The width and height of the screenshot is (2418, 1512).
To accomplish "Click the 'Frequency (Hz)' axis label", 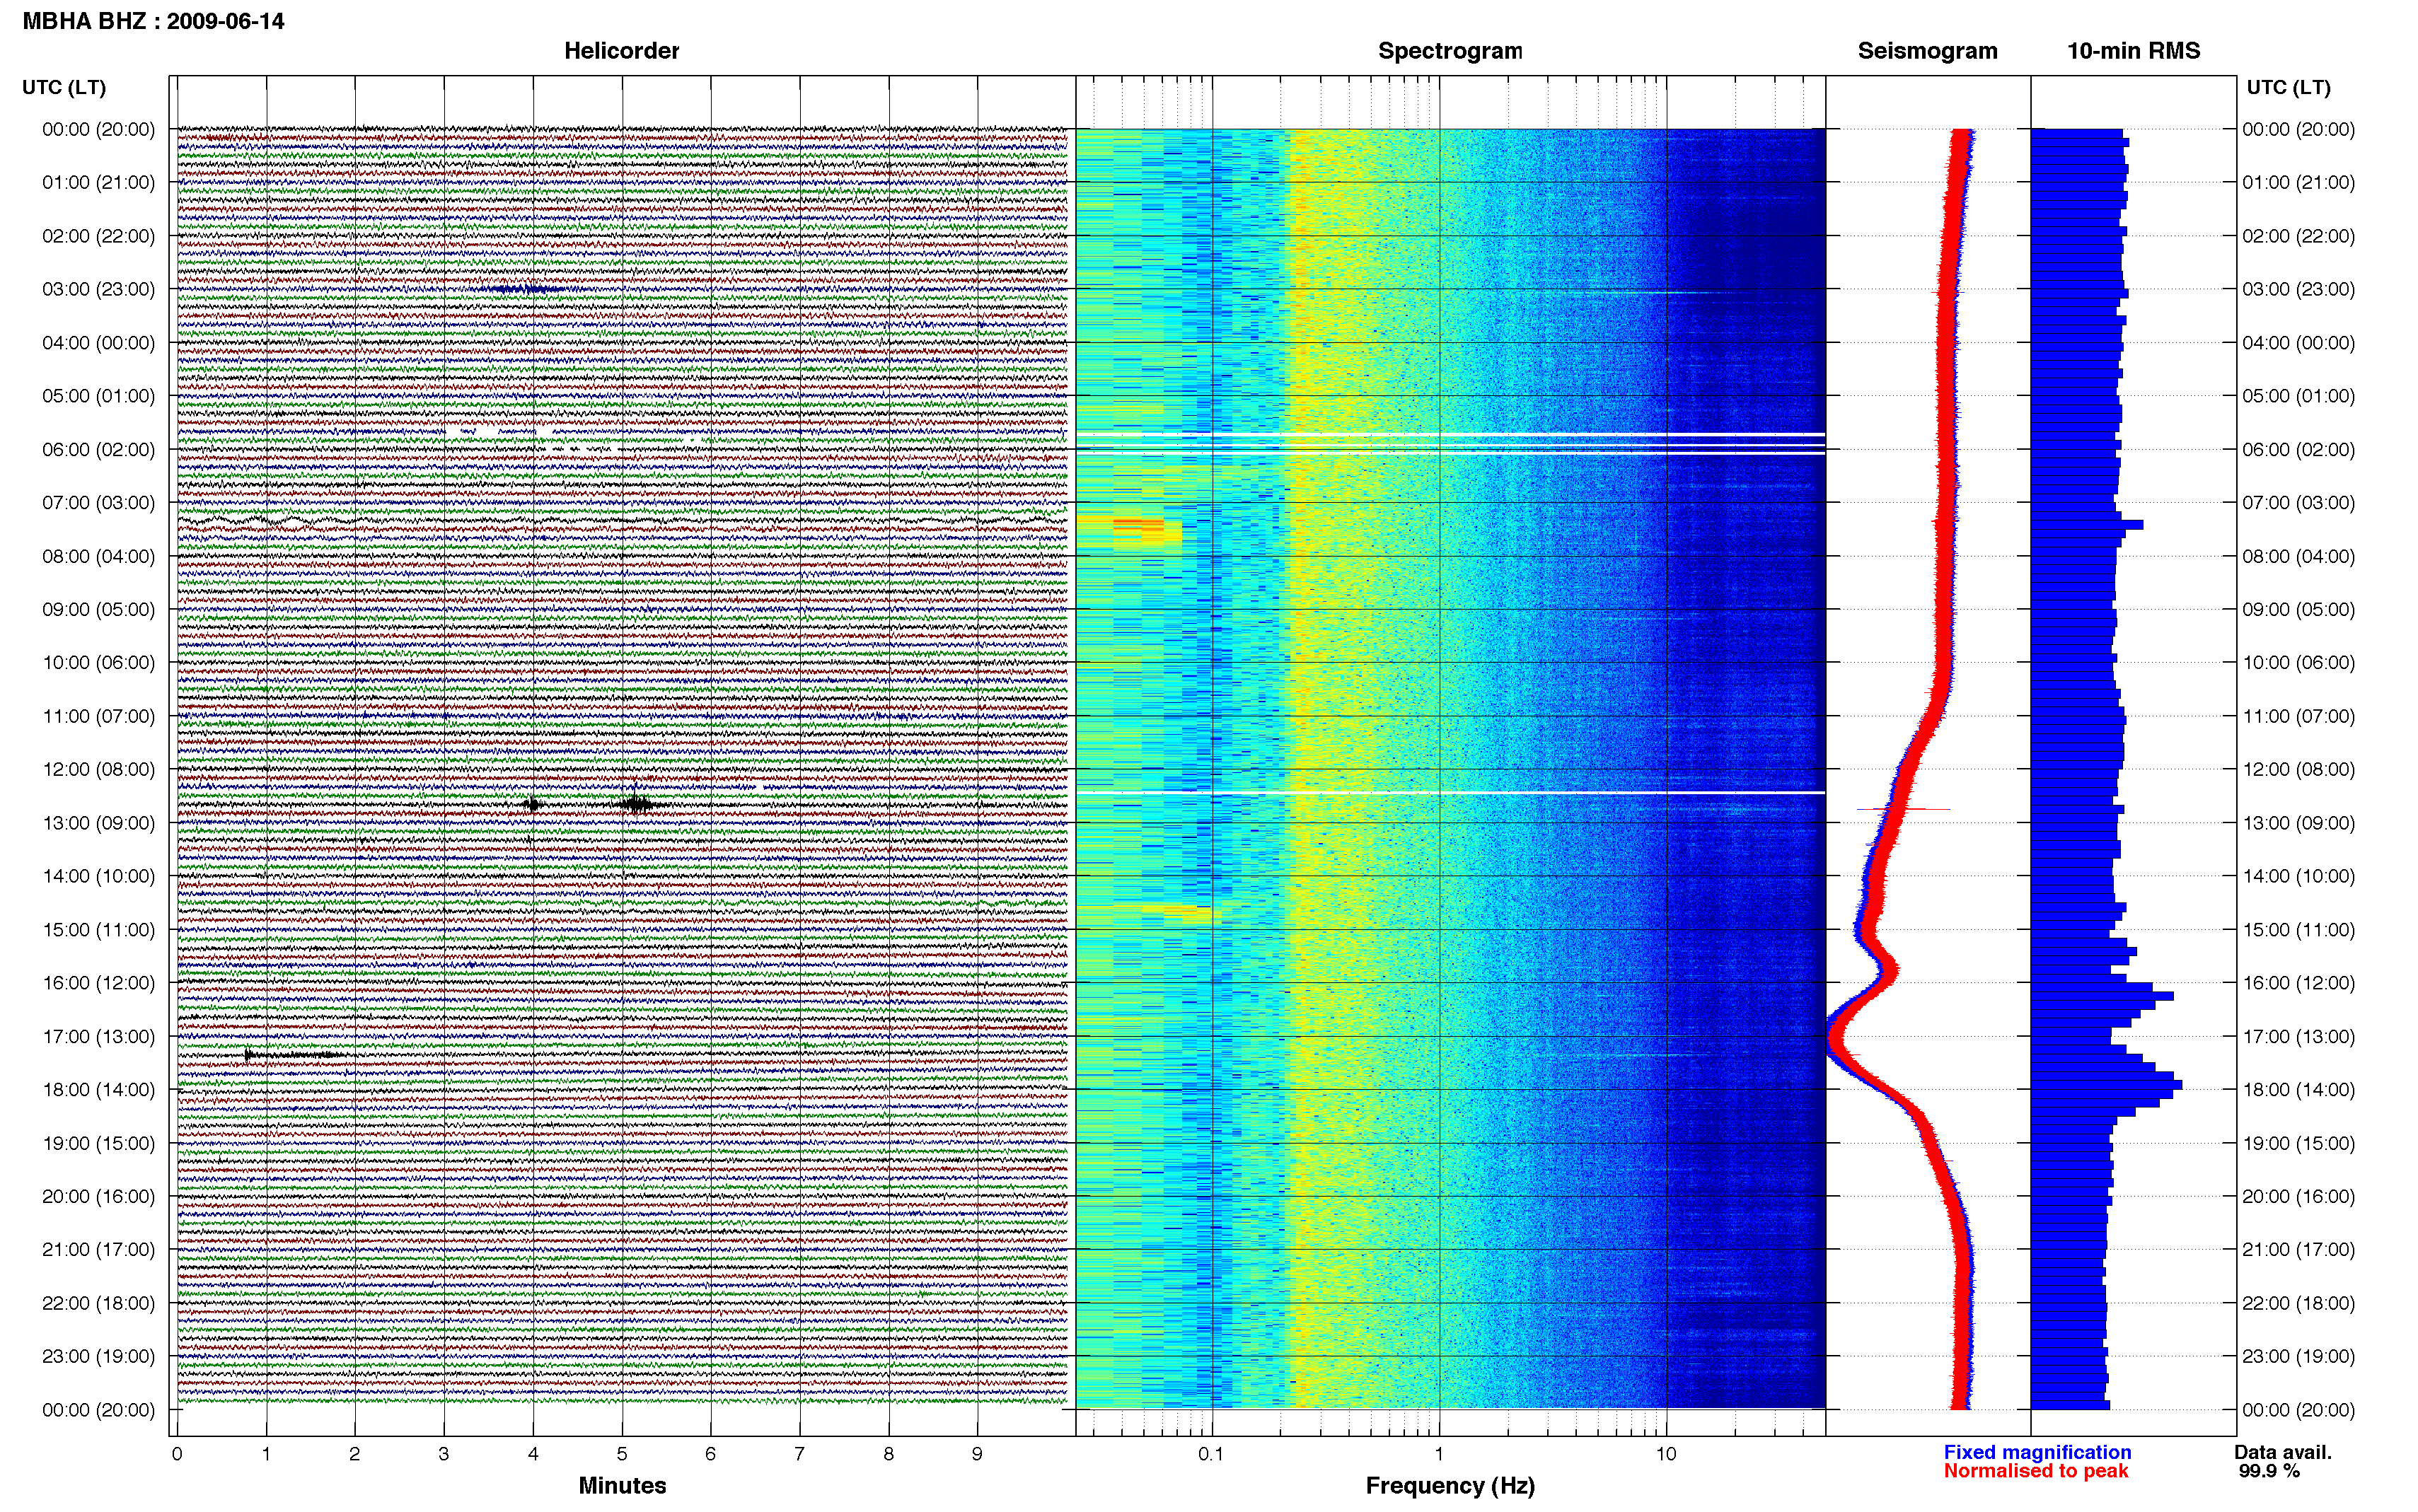I will click(x=1450, y=1485).
